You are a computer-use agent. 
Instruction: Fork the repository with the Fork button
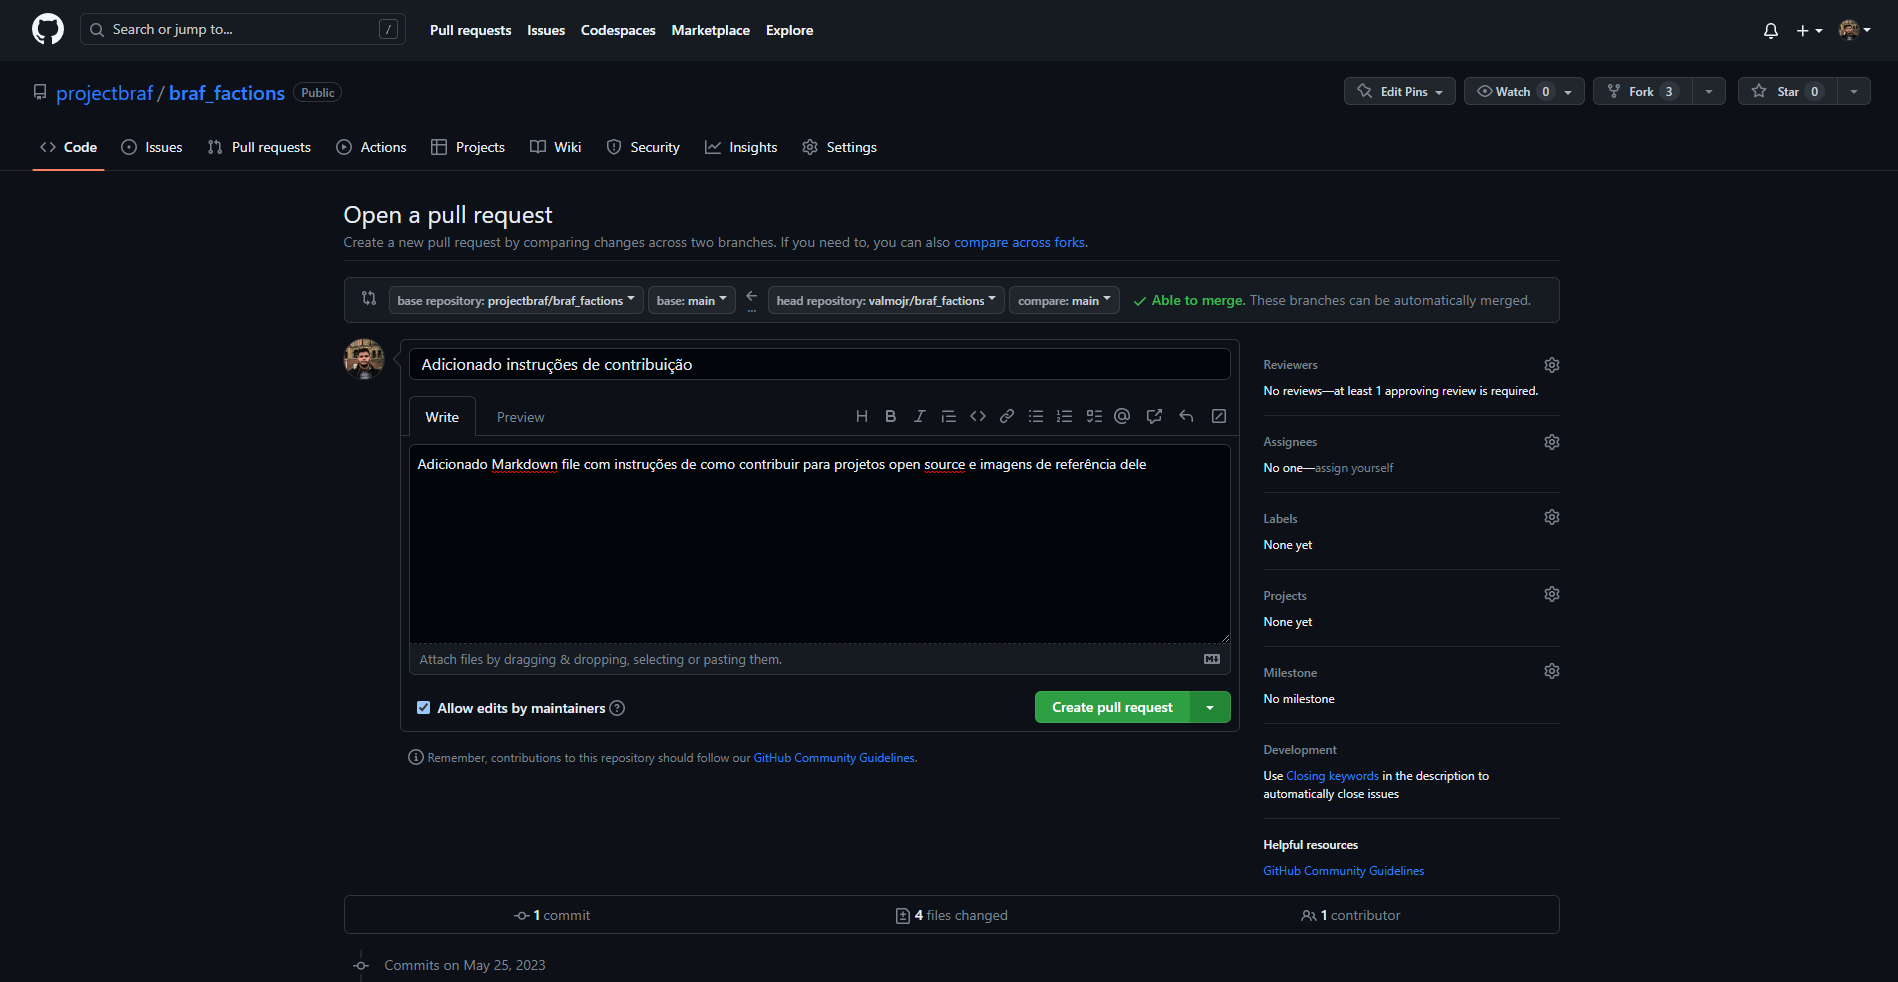click(x=1643, y=91)
